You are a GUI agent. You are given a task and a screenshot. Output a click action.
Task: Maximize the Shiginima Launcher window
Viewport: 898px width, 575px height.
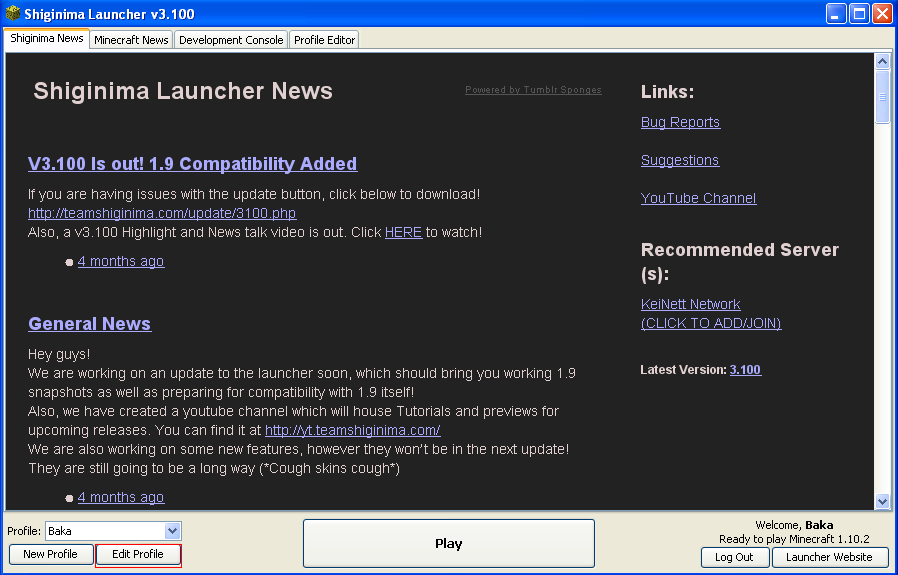pyautogui.click(x=859, y=14)
